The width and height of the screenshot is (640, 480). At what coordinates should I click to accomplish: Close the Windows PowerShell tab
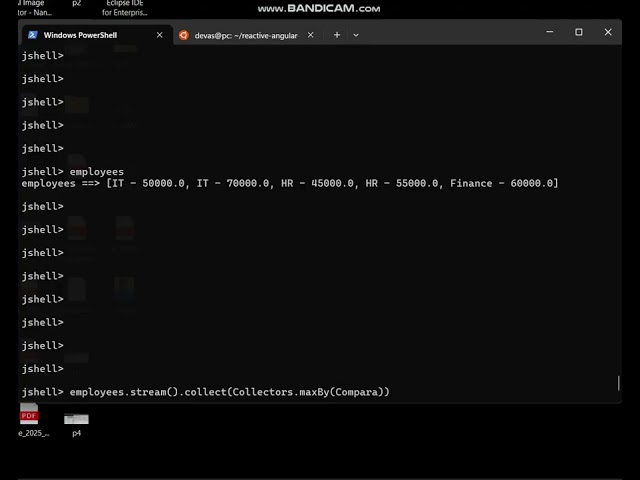[x=159, y=35]
